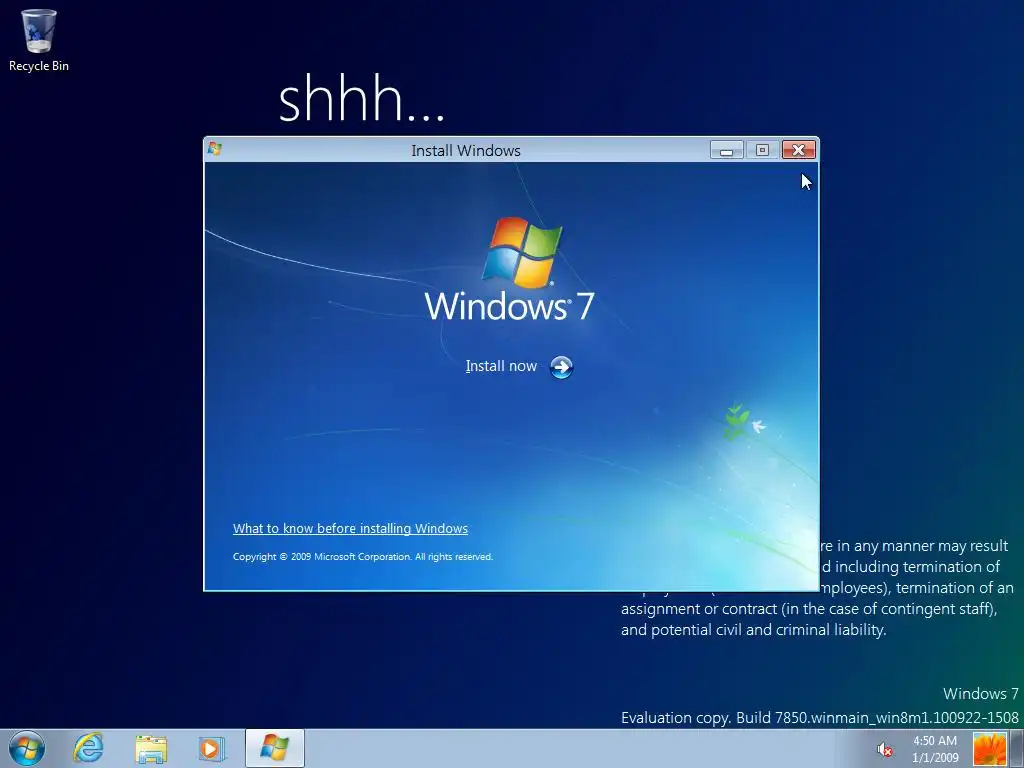The width and height of the screenshot is (1024, 768).
Task: Launch Windows Media Player from the taskbar
Action: (x=212, y=748)
